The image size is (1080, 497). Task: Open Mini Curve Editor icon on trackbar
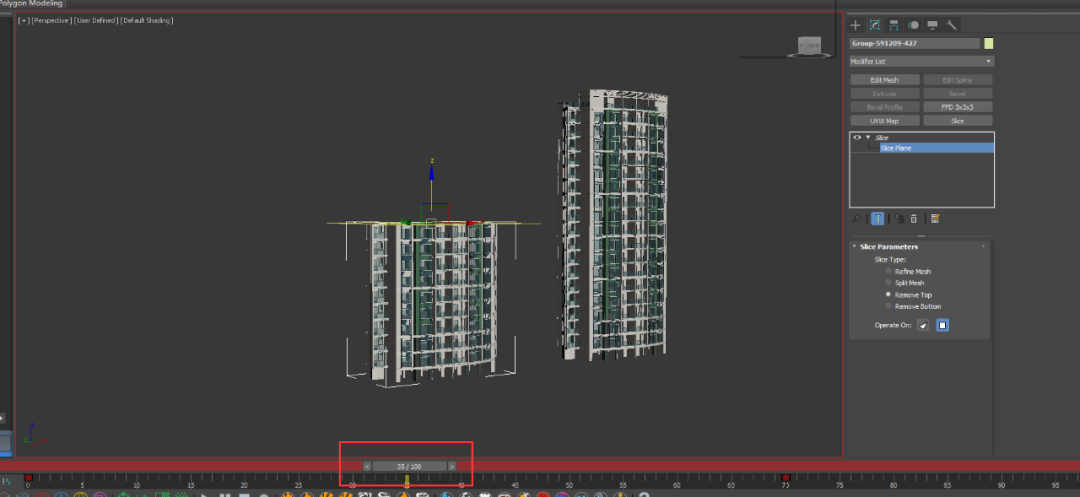click(6, 480)
